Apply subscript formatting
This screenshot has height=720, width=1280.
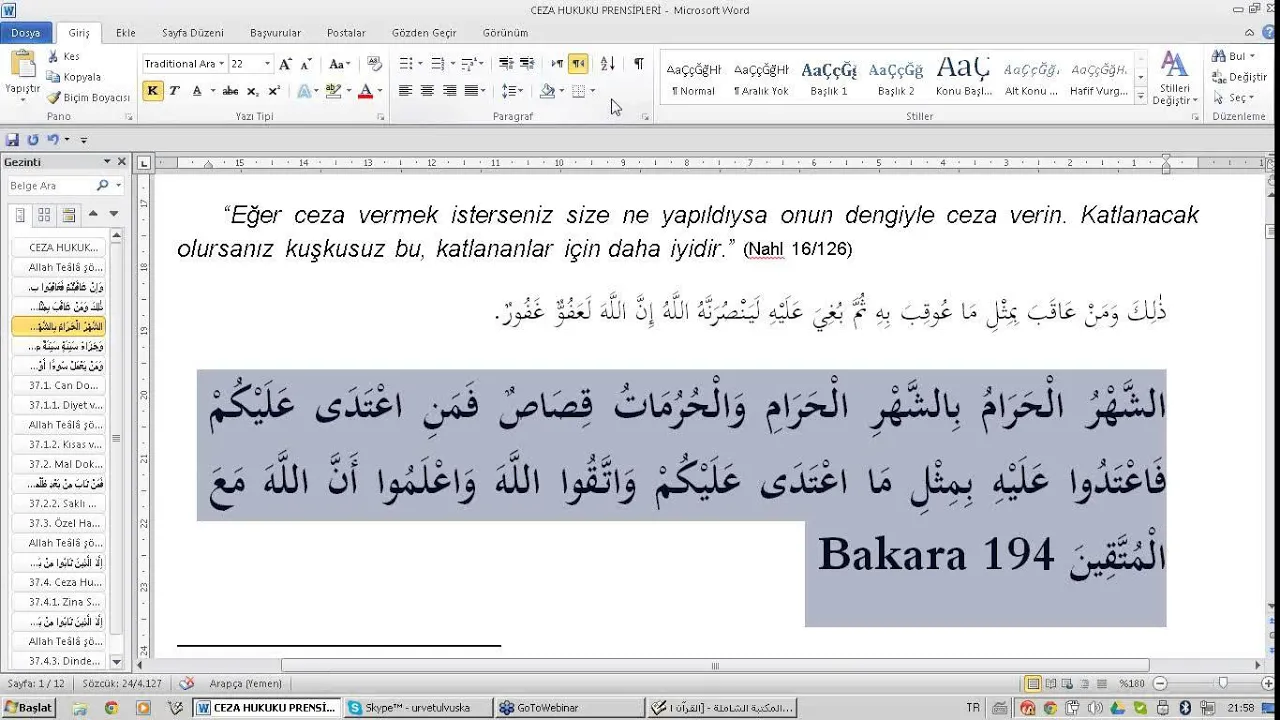coord(253,91)
